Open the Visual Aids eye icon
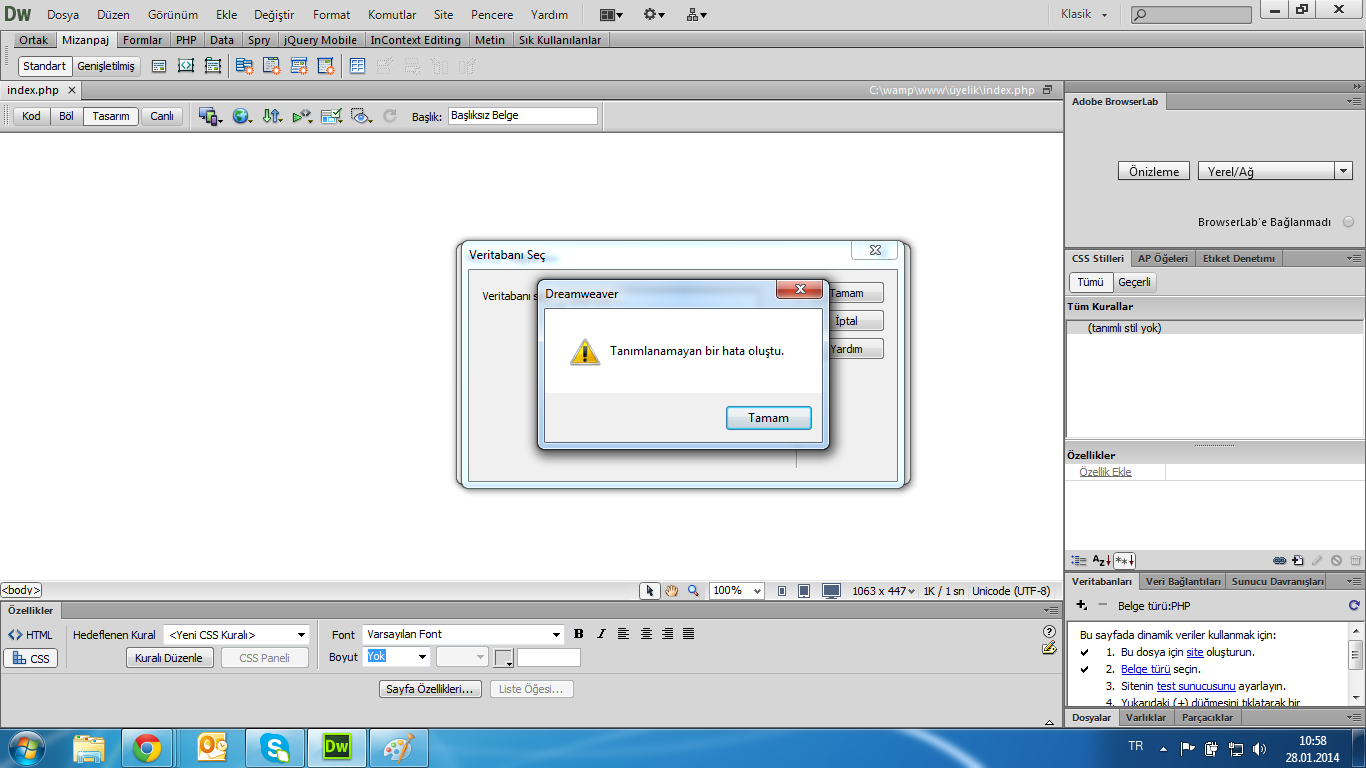Viewport: 1366px width, 768px height. (x=362, y=116)
